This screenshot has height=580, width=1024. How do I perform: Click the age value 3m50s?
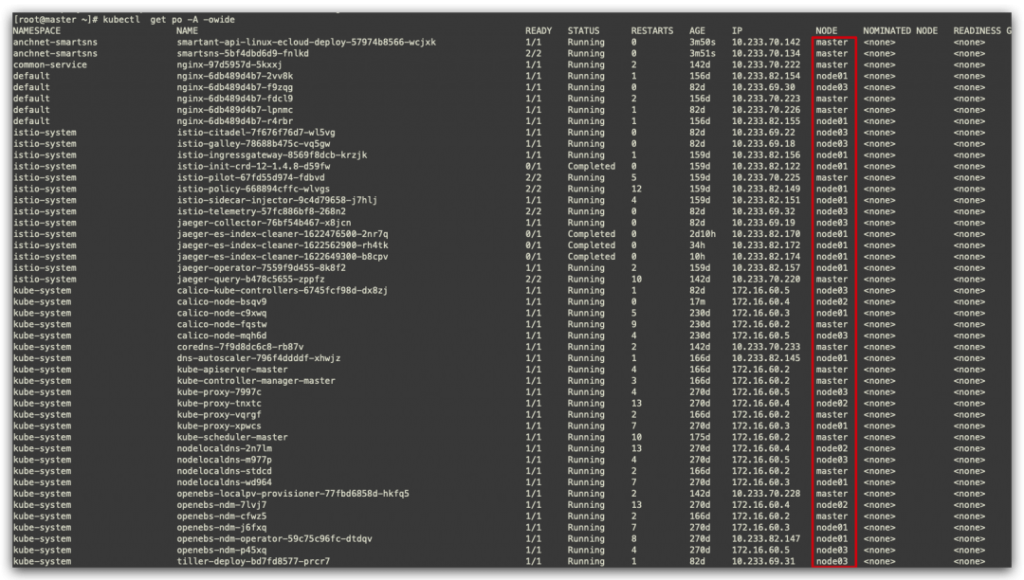coord(702,42)
